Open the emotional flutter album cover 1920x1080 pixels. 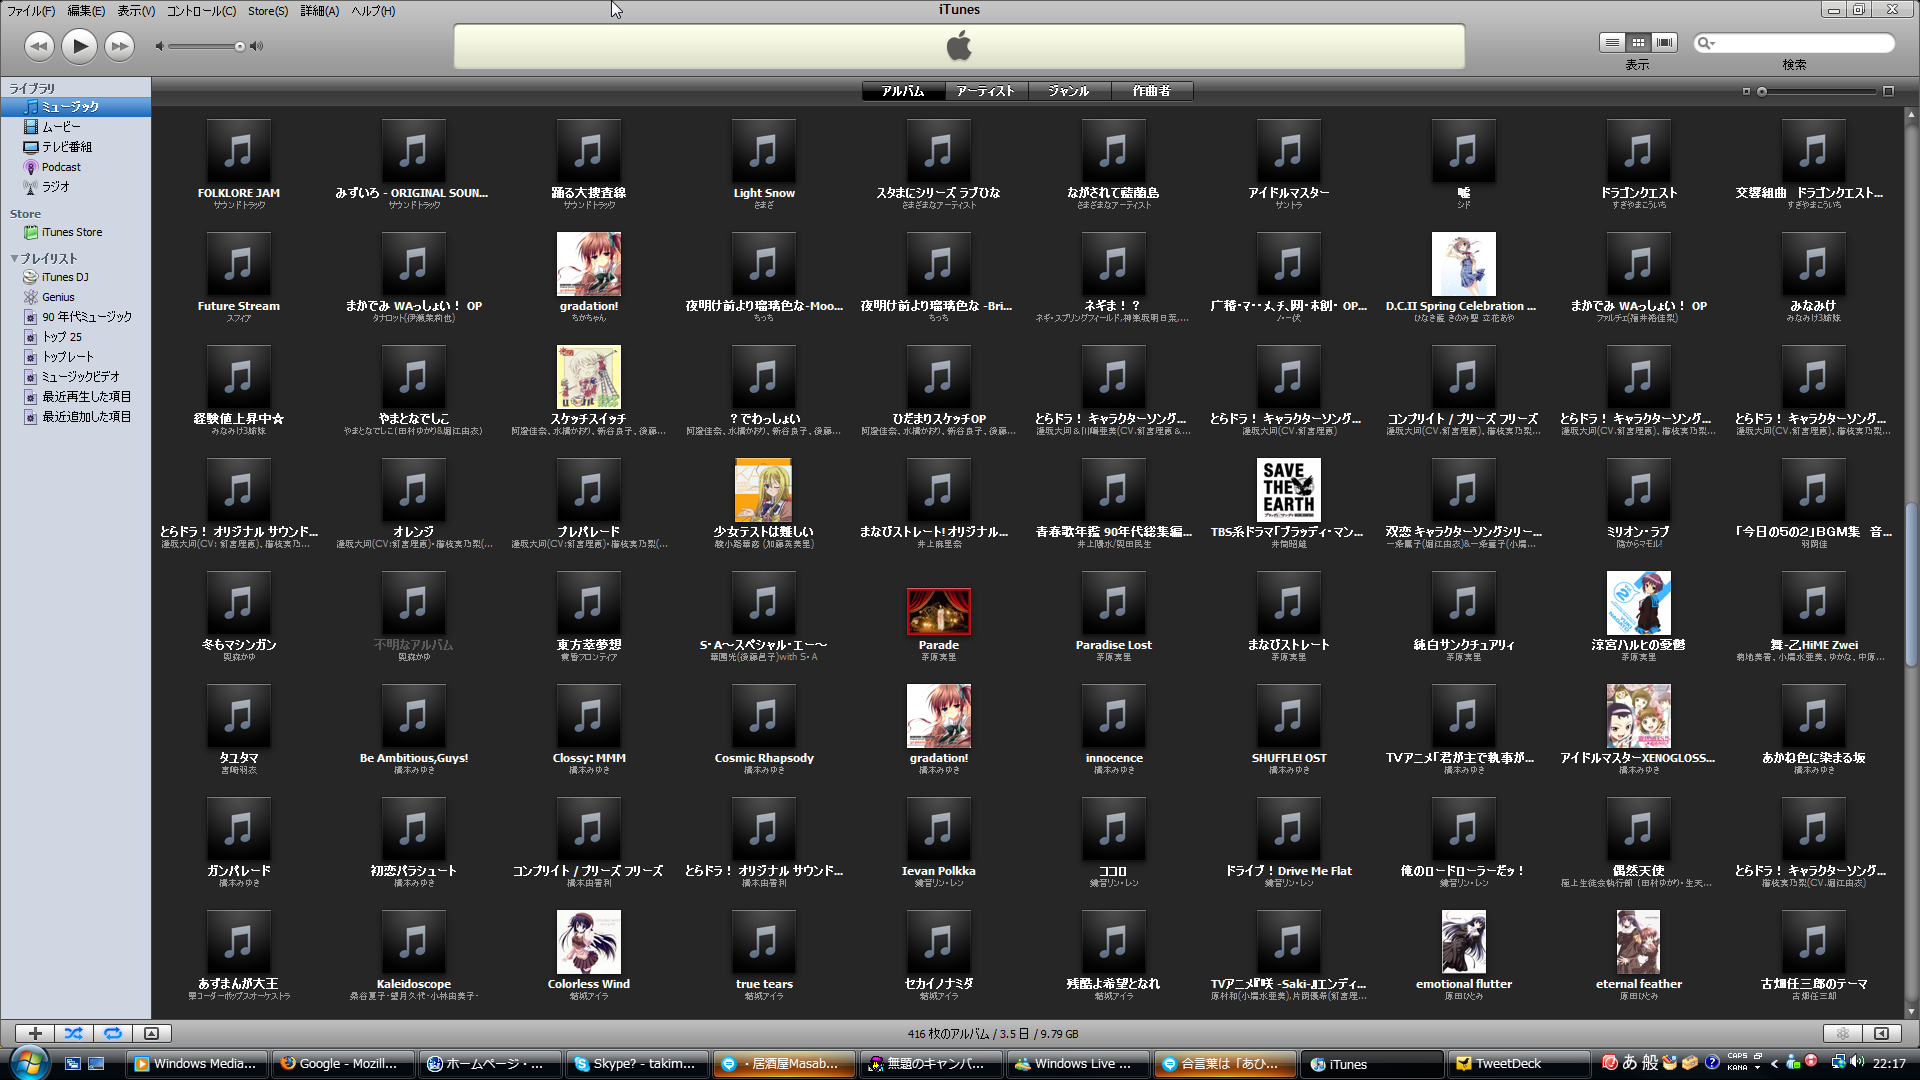(x=1463, y=942)
